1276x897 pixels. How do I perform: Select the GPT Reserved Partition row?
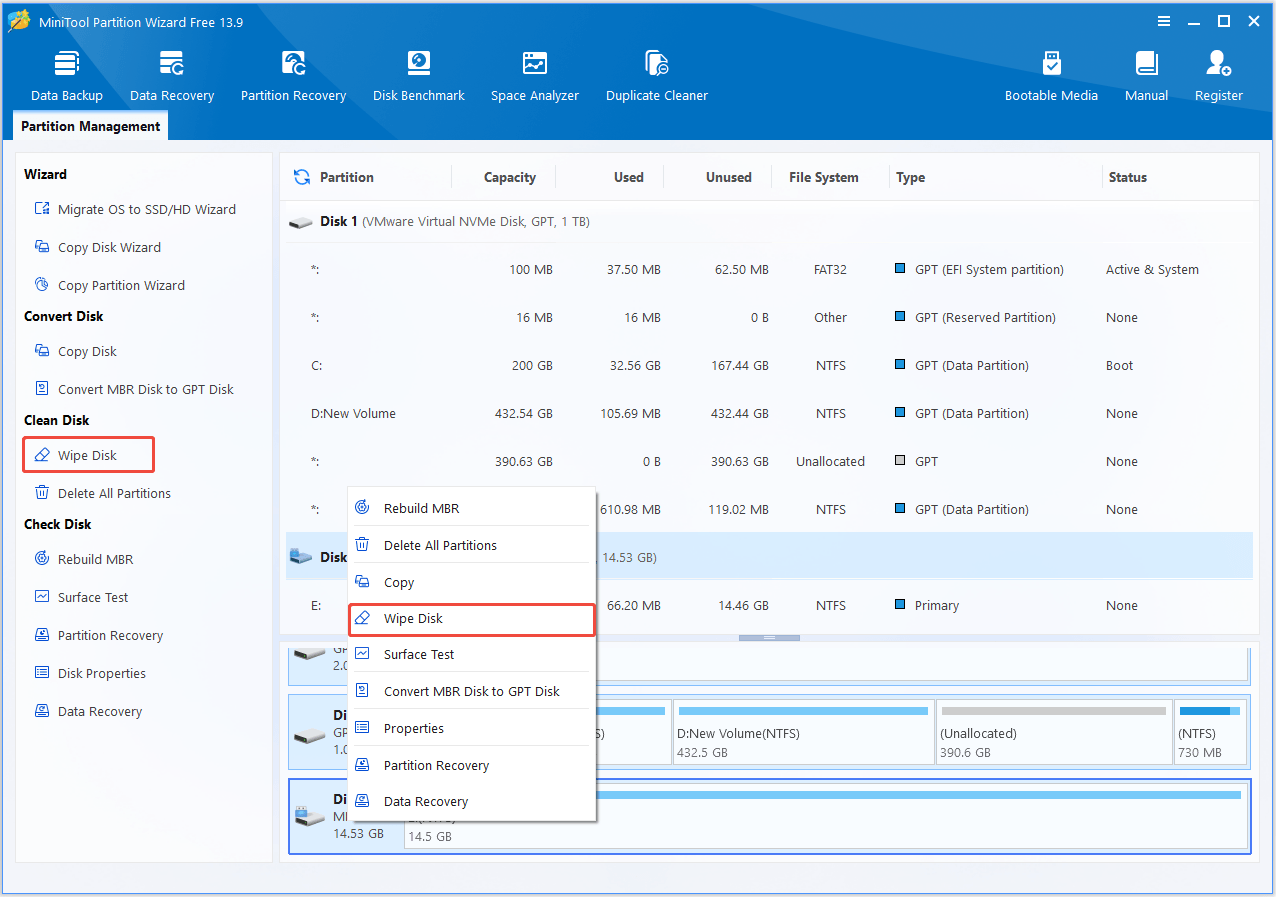[769, 317]
